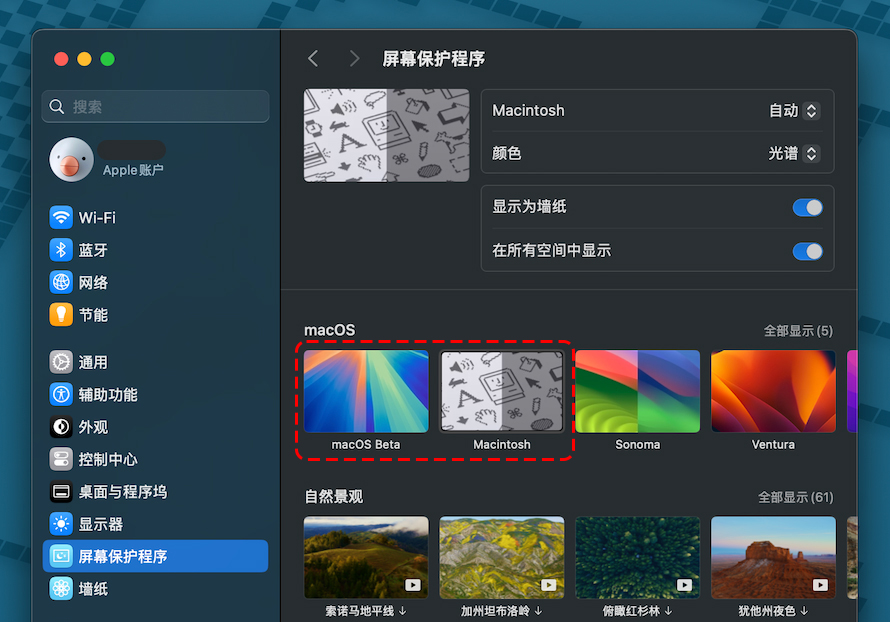Click the magnifier icon in search field
This screenshot has height=622, width=890.
pos(57,106)
